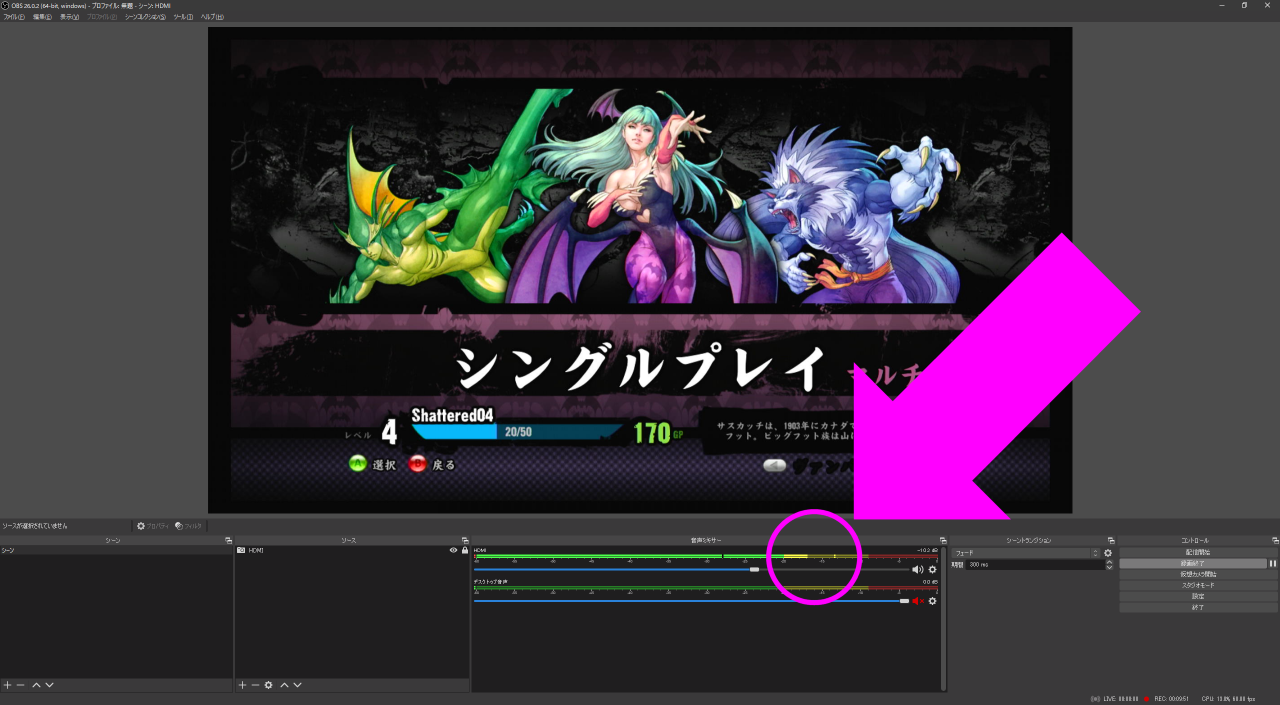Click the 配信開始 start streaming button
This screenshot has width=1280, height=705.
tap(1198, 552)
